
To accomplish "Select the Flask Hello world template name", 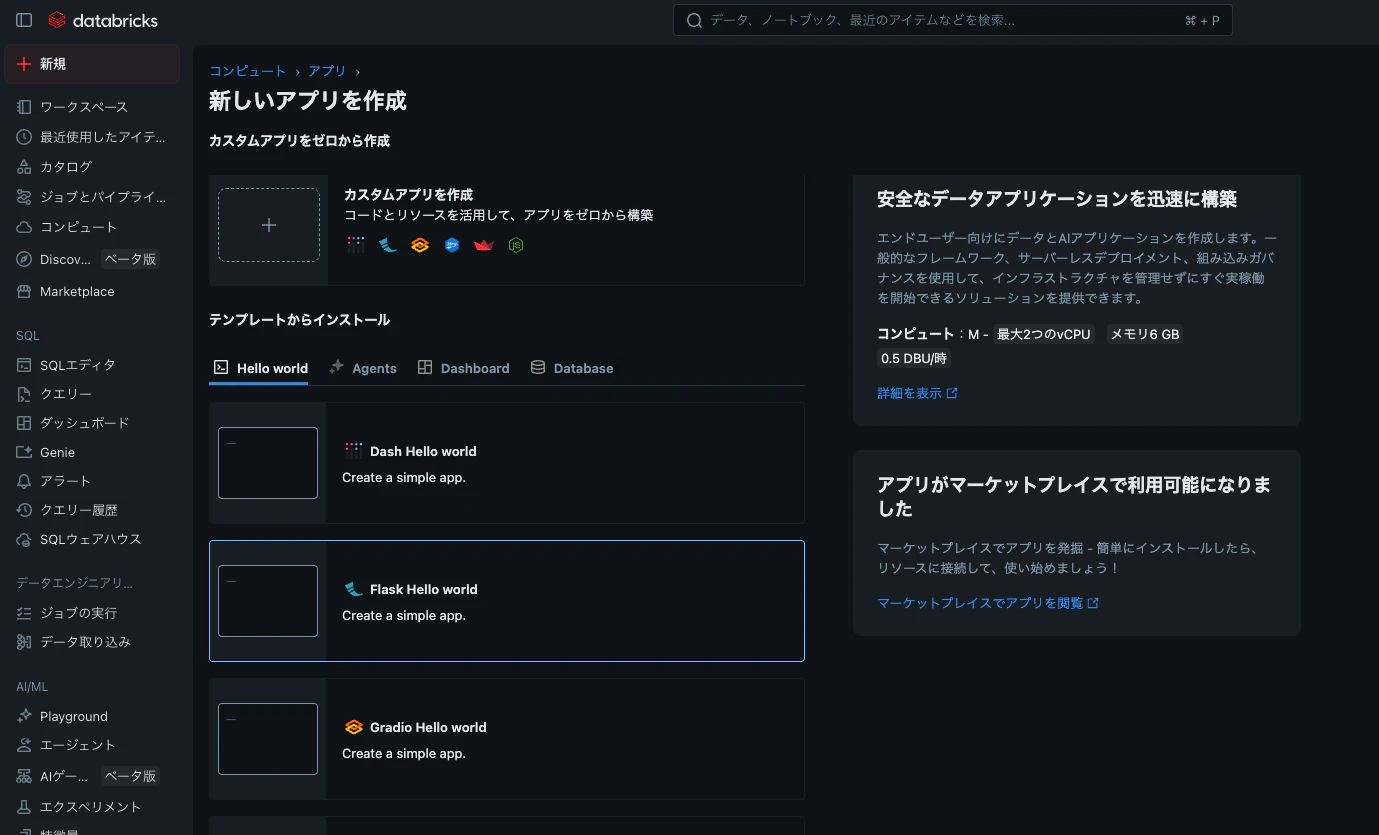I will [x=424, y=589].
